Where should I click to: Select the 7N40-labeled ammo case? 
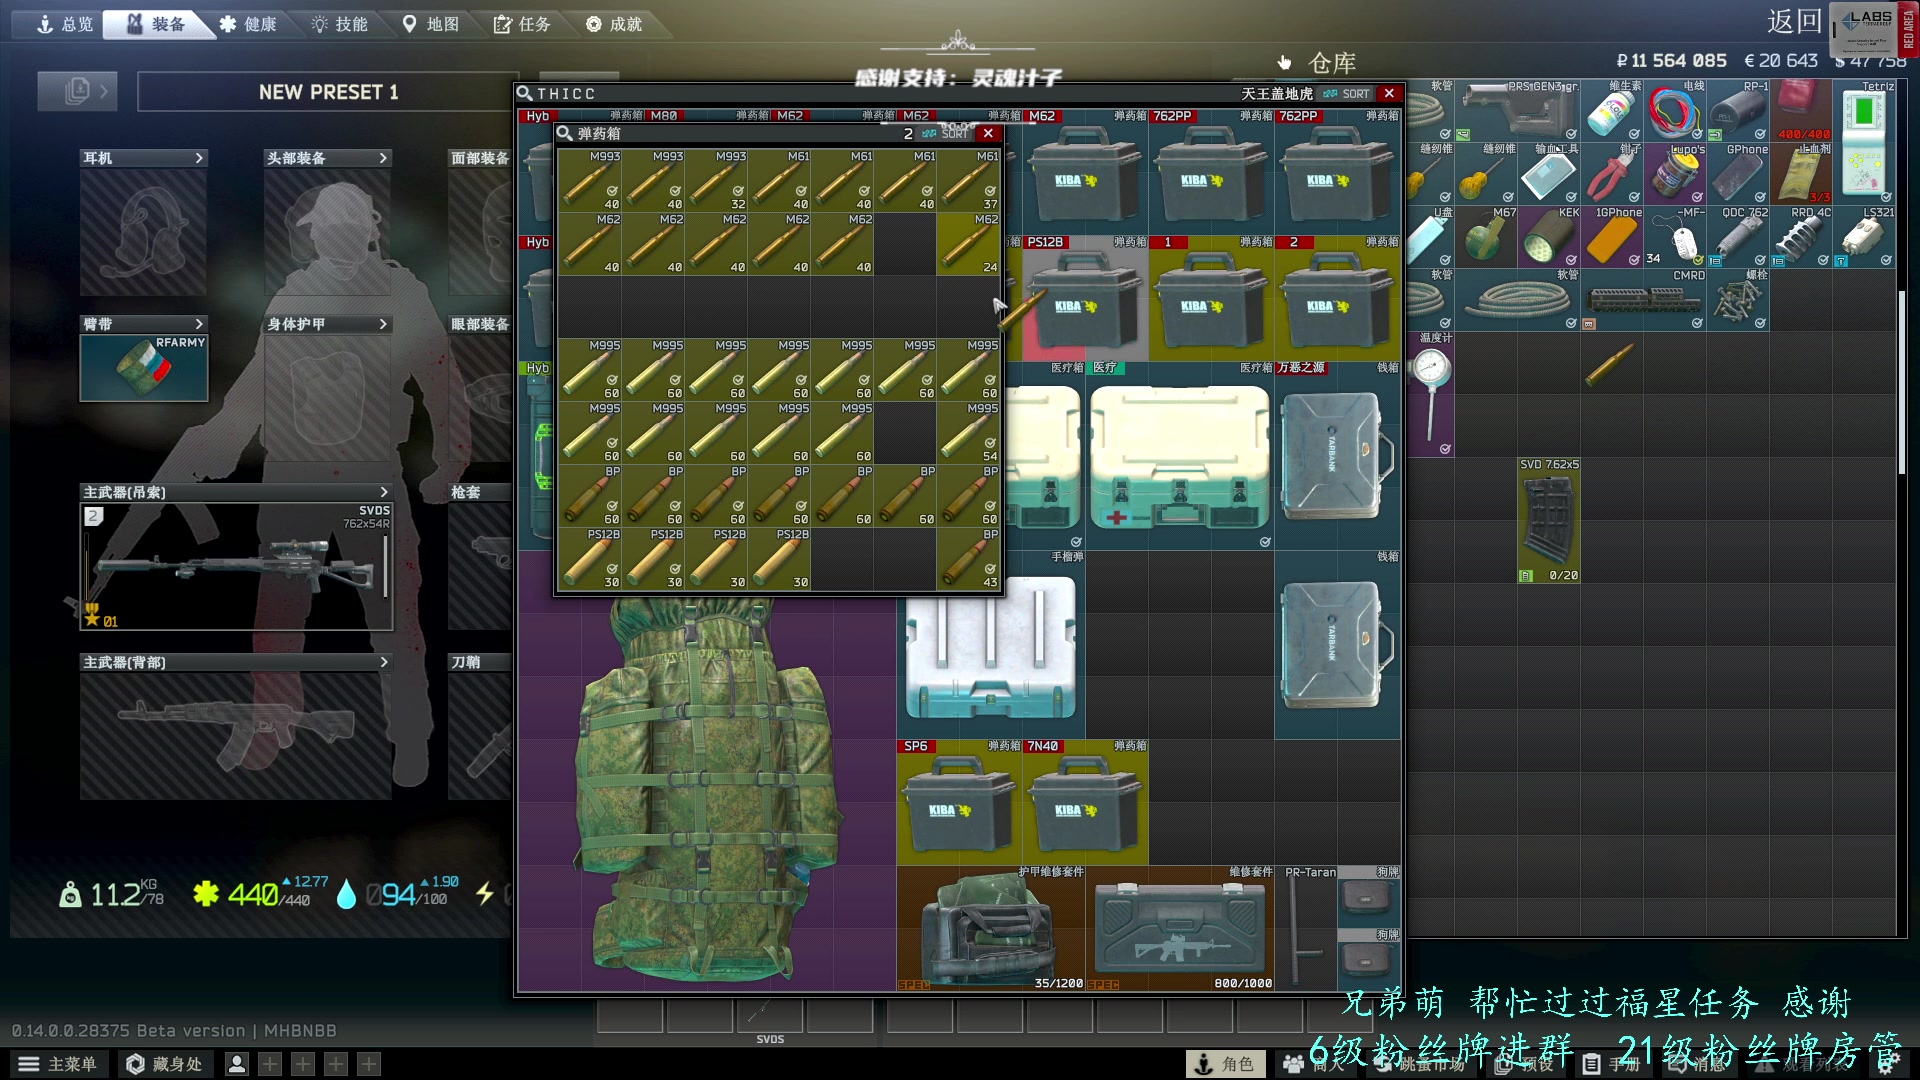[1086, 802]
